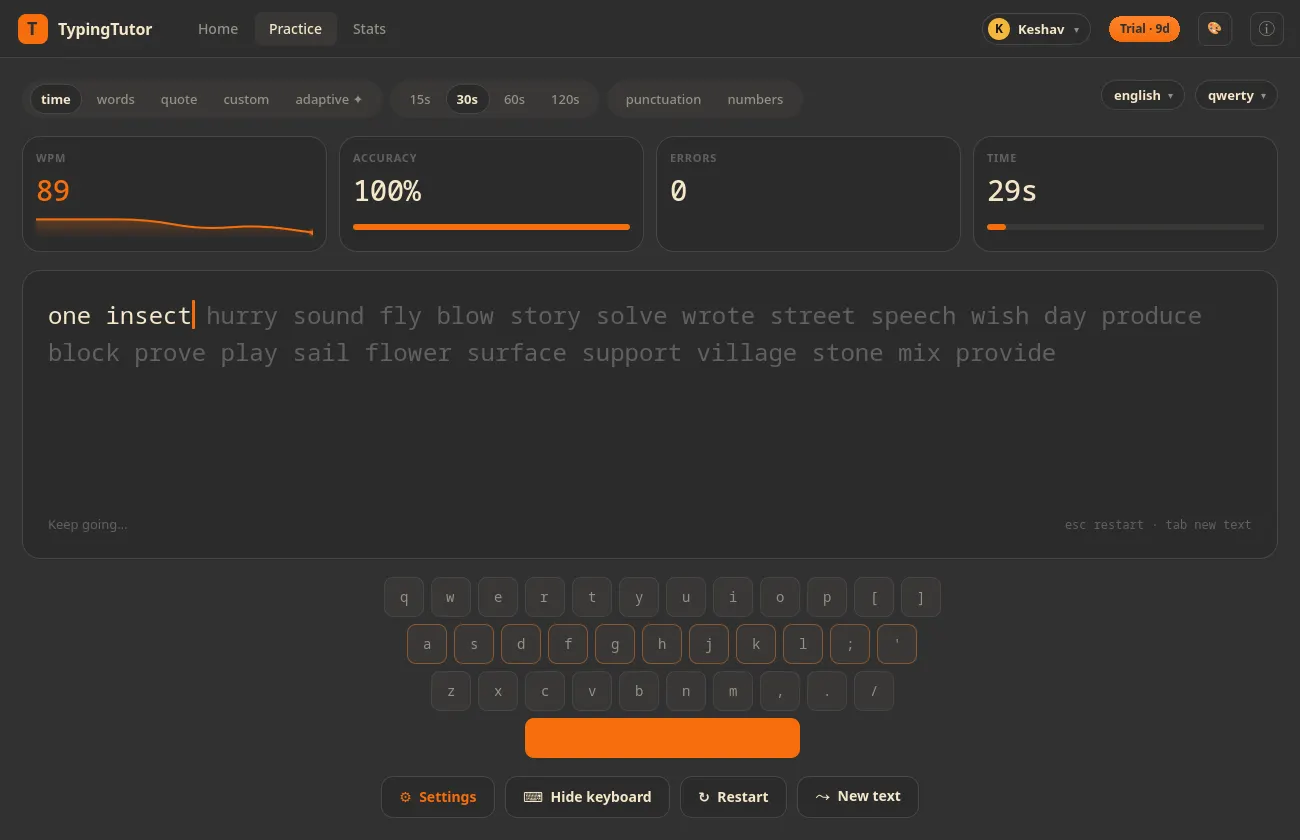
Task: Set duration to 120s
Action: 565,99
